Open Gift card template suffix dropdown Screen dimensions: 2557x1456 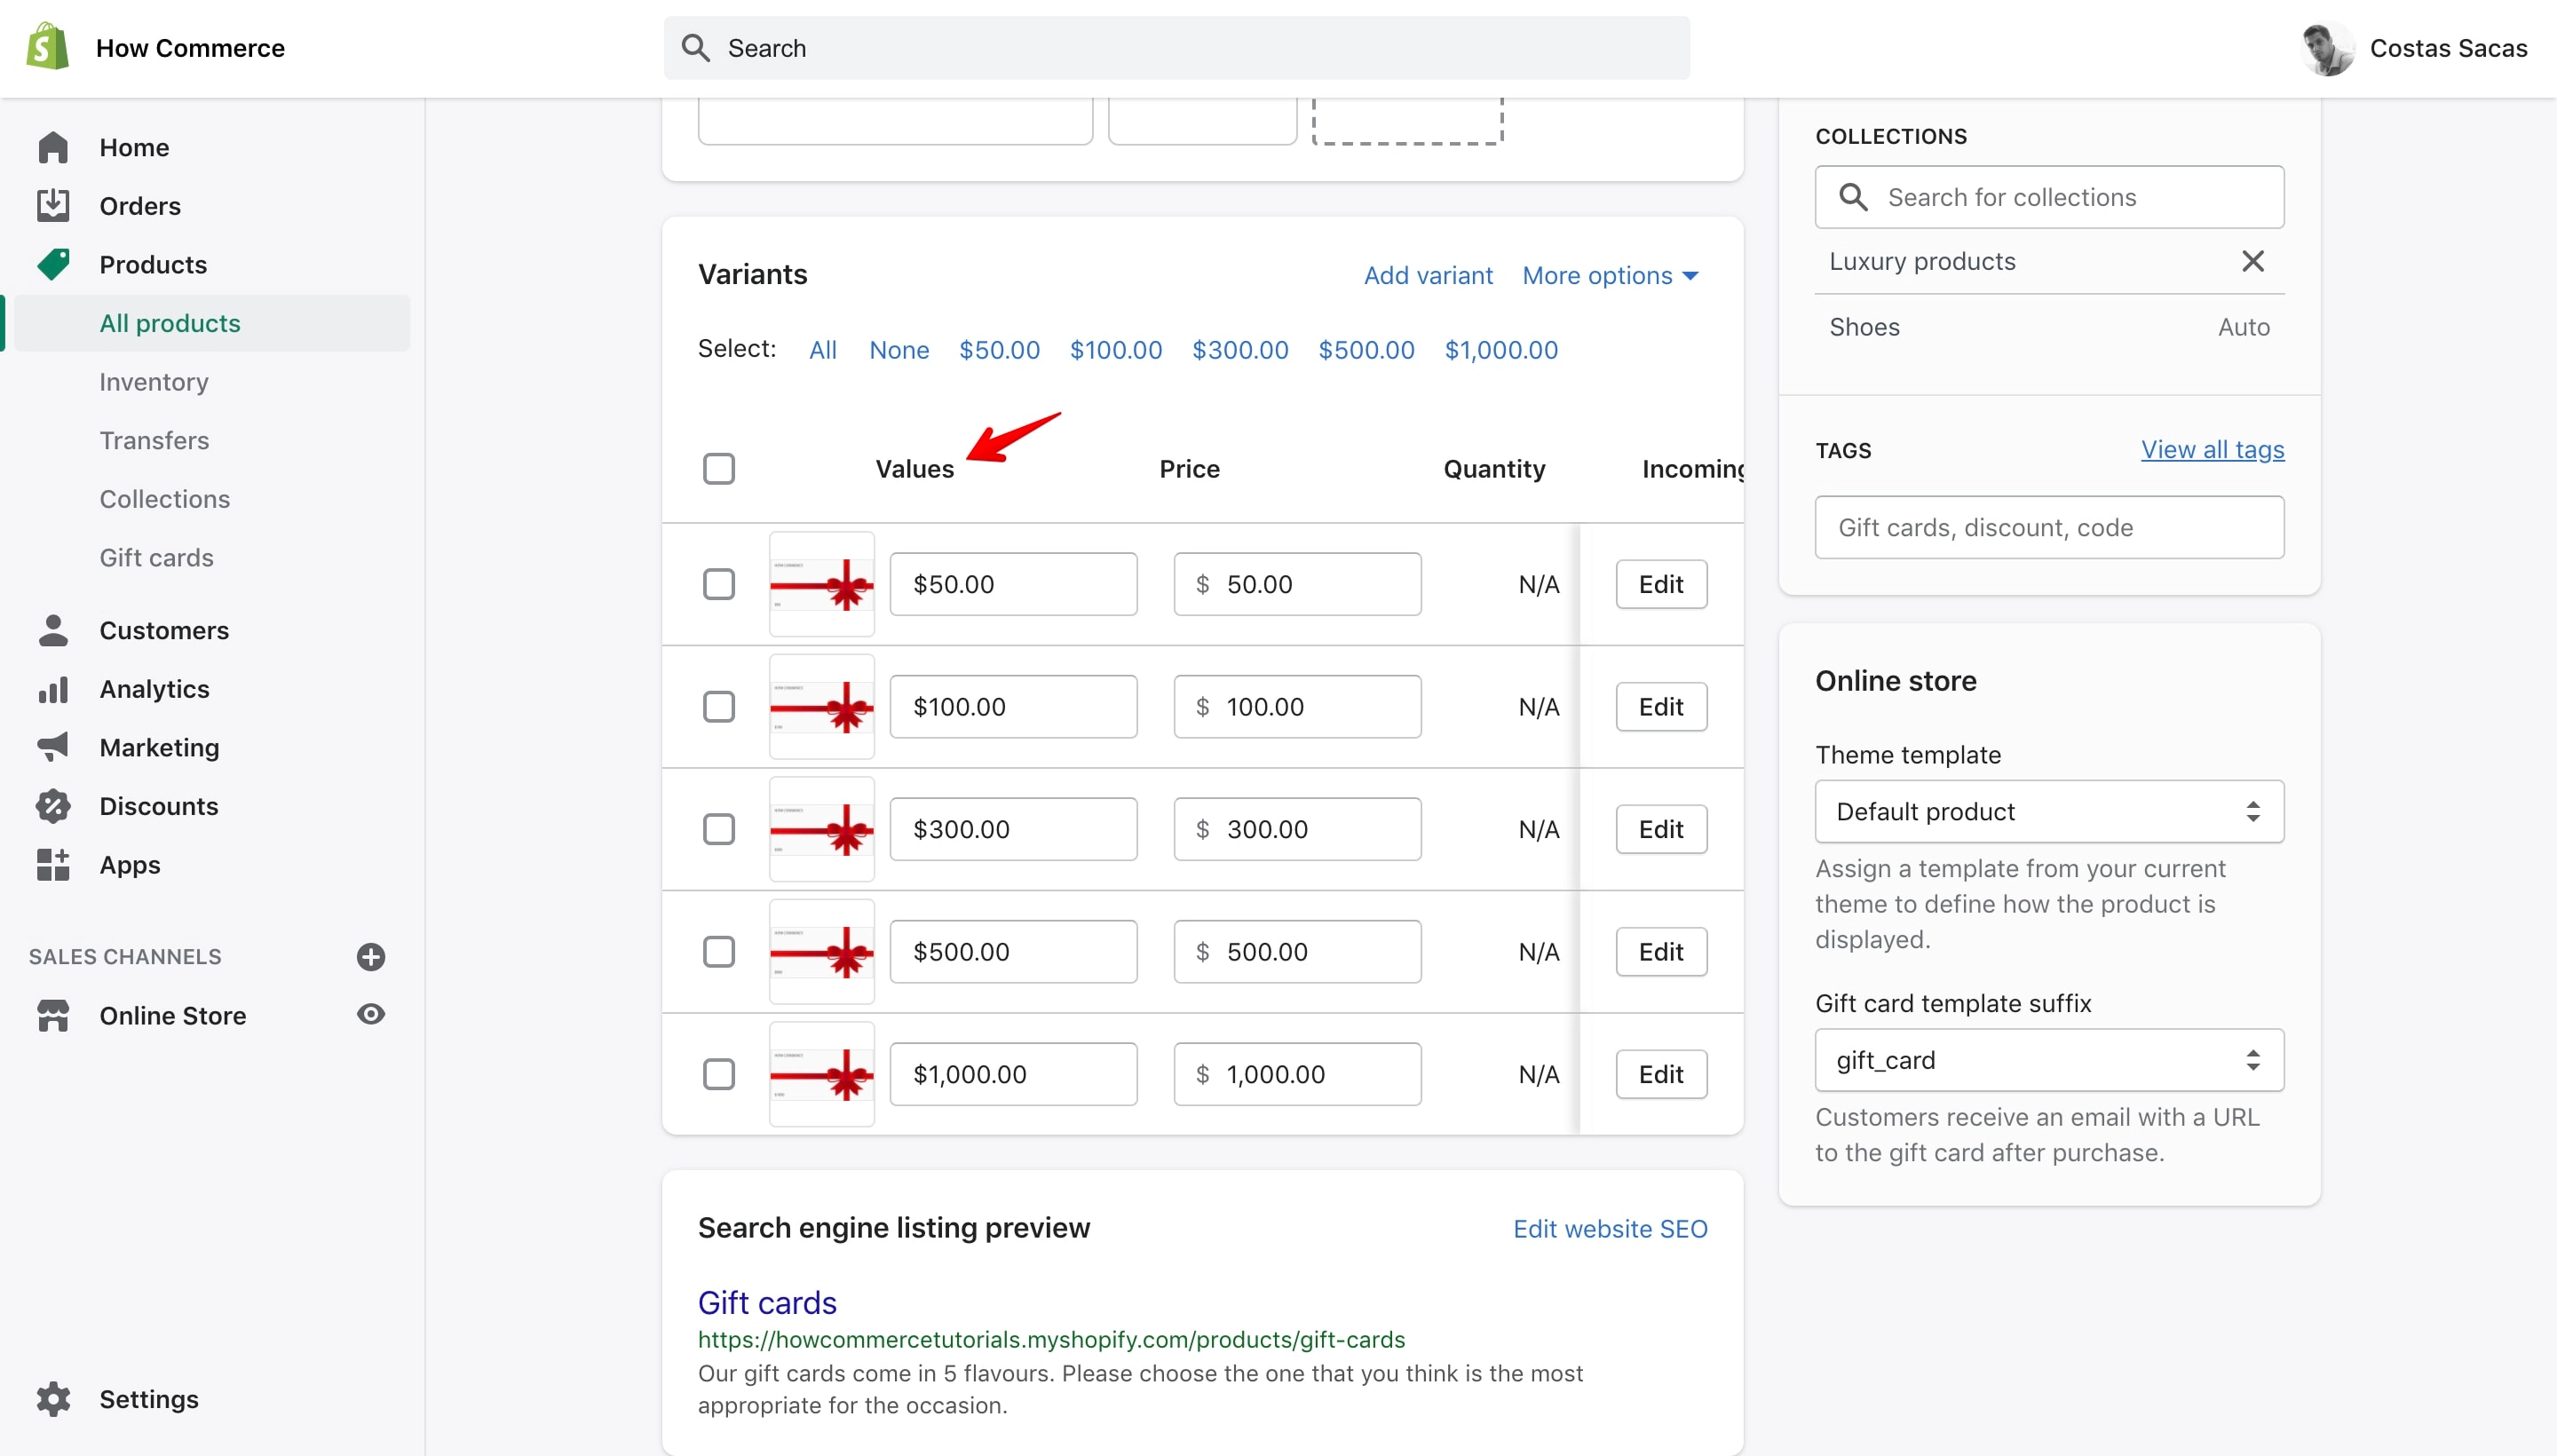(x=2049, y=1060)
